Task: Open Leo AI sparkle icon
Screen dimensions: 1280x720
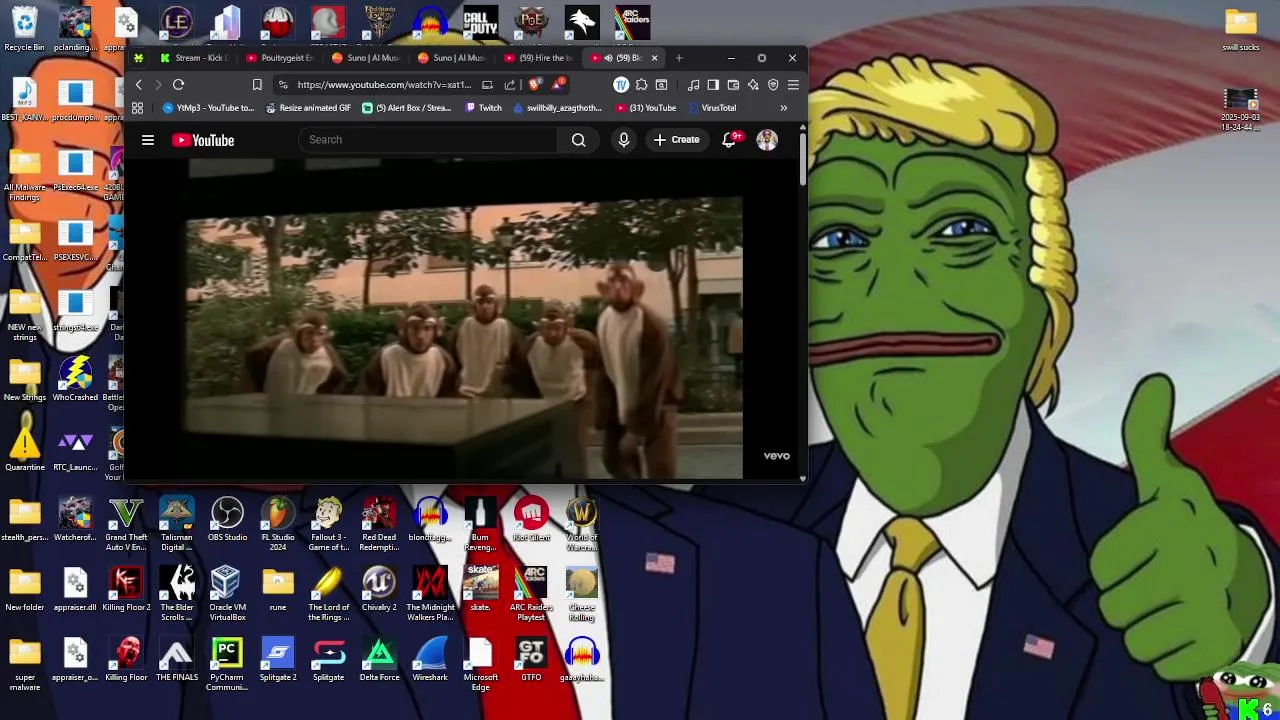Action: [x=753, y=85]
